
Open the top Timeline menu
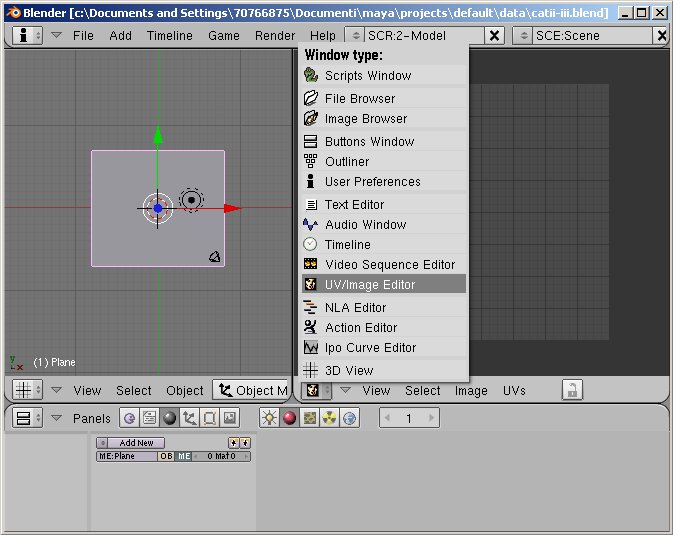(x=170, y=36)
